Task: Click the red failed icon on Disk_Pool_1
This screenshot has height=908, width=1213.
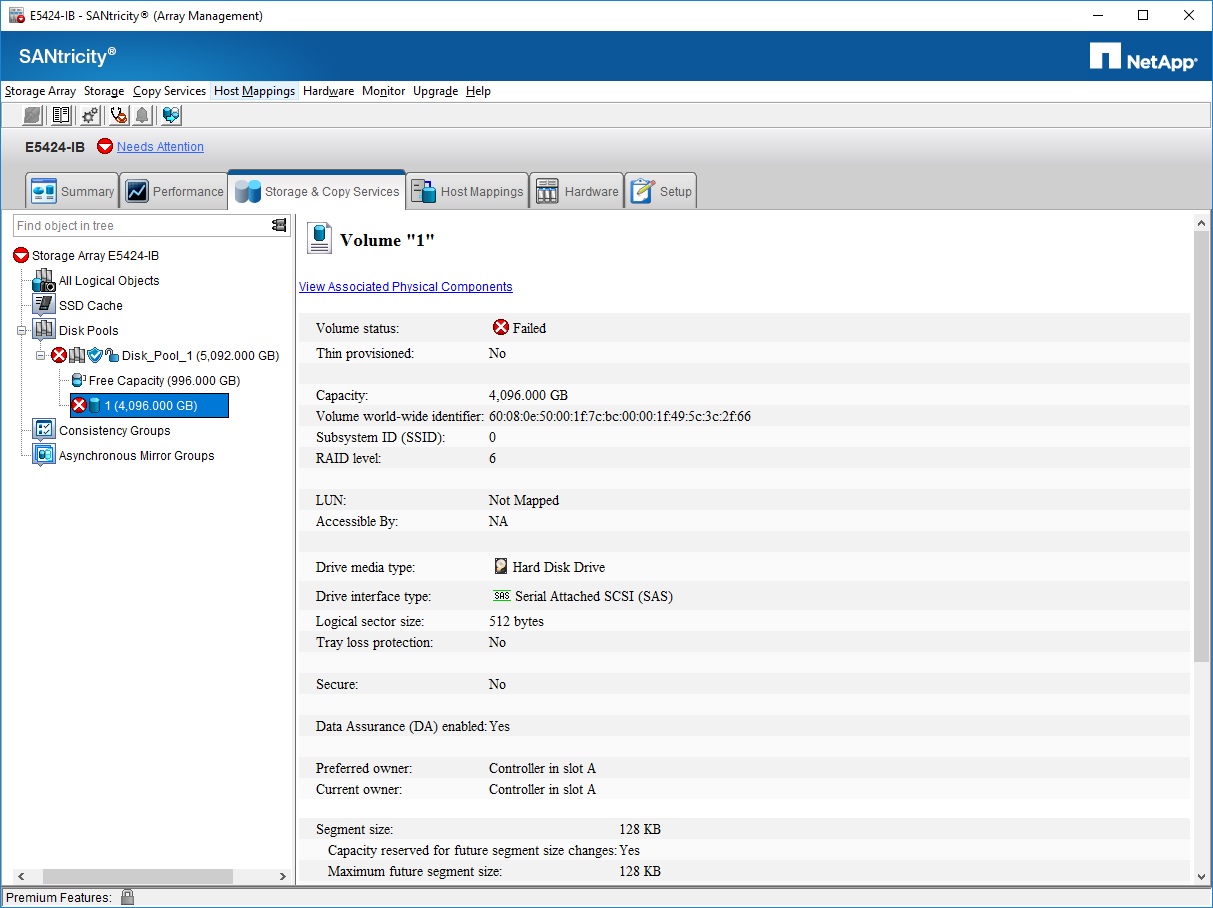Action: click(x=59, y=356)
